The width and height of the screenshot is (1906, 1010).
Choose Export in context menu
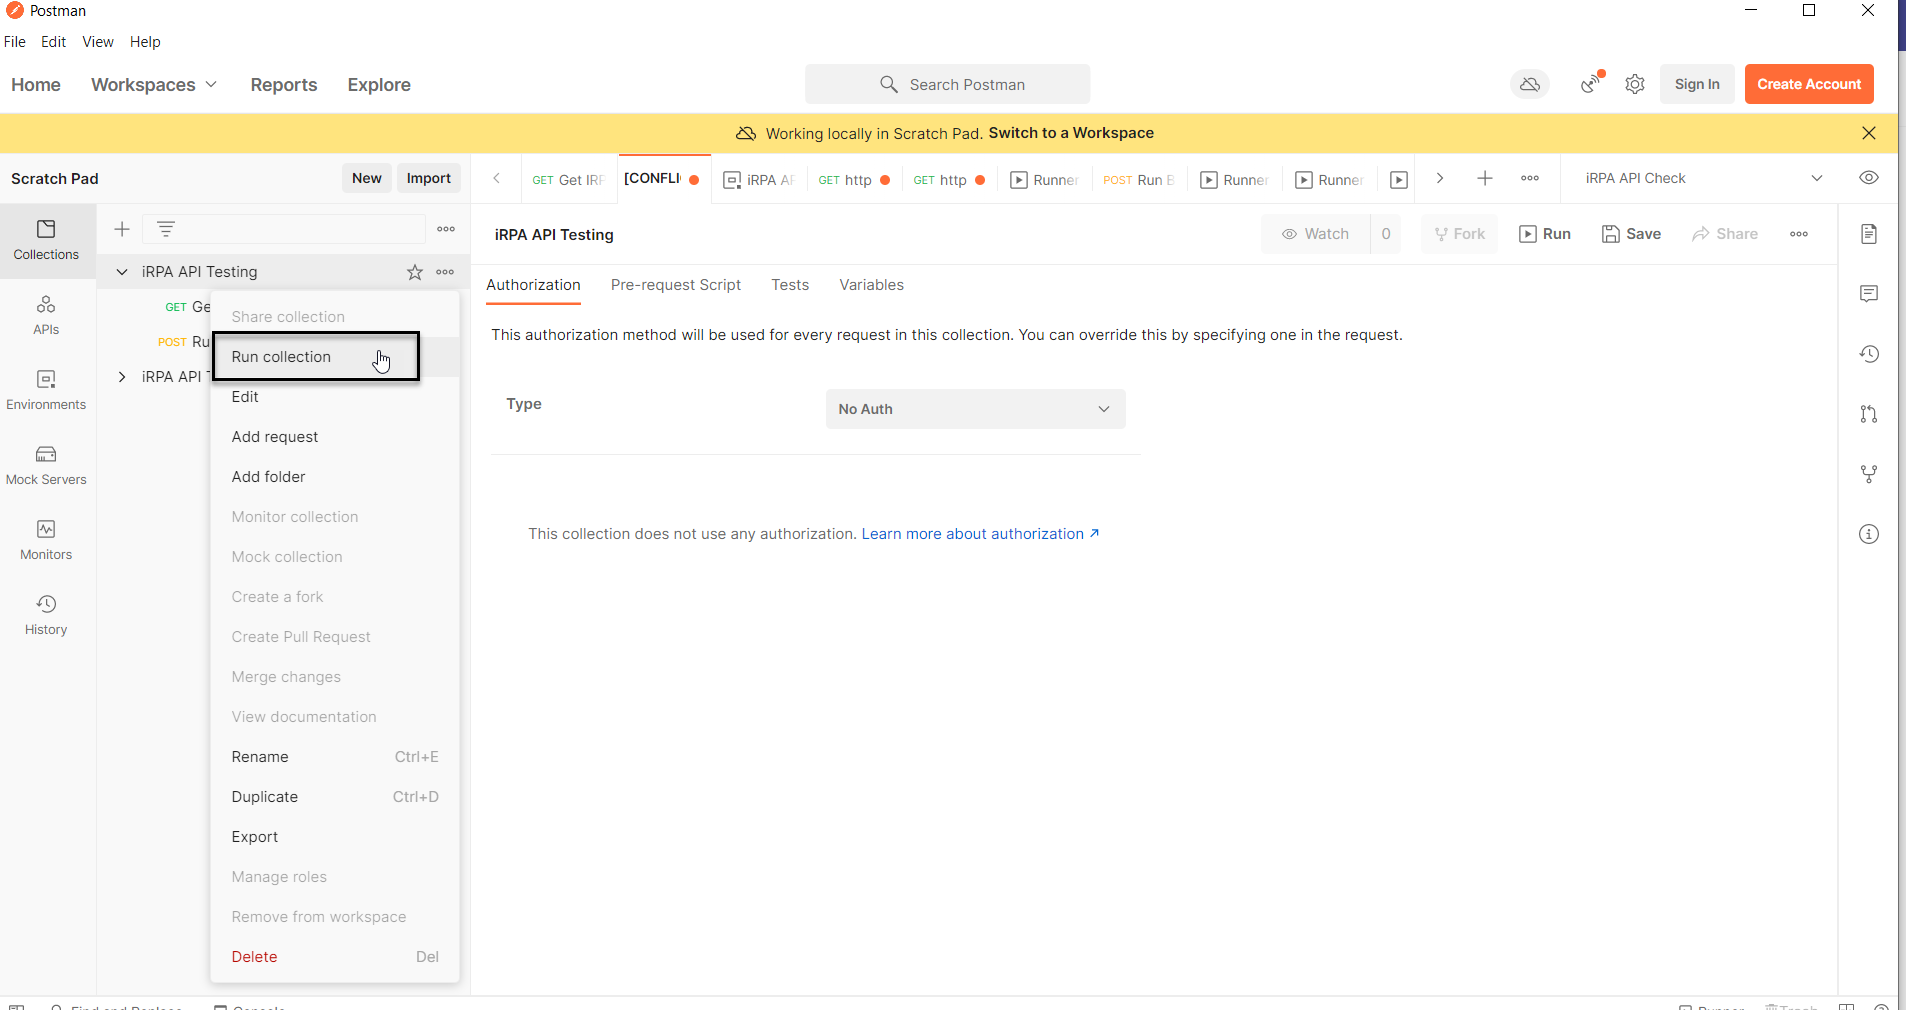point(335,837)
